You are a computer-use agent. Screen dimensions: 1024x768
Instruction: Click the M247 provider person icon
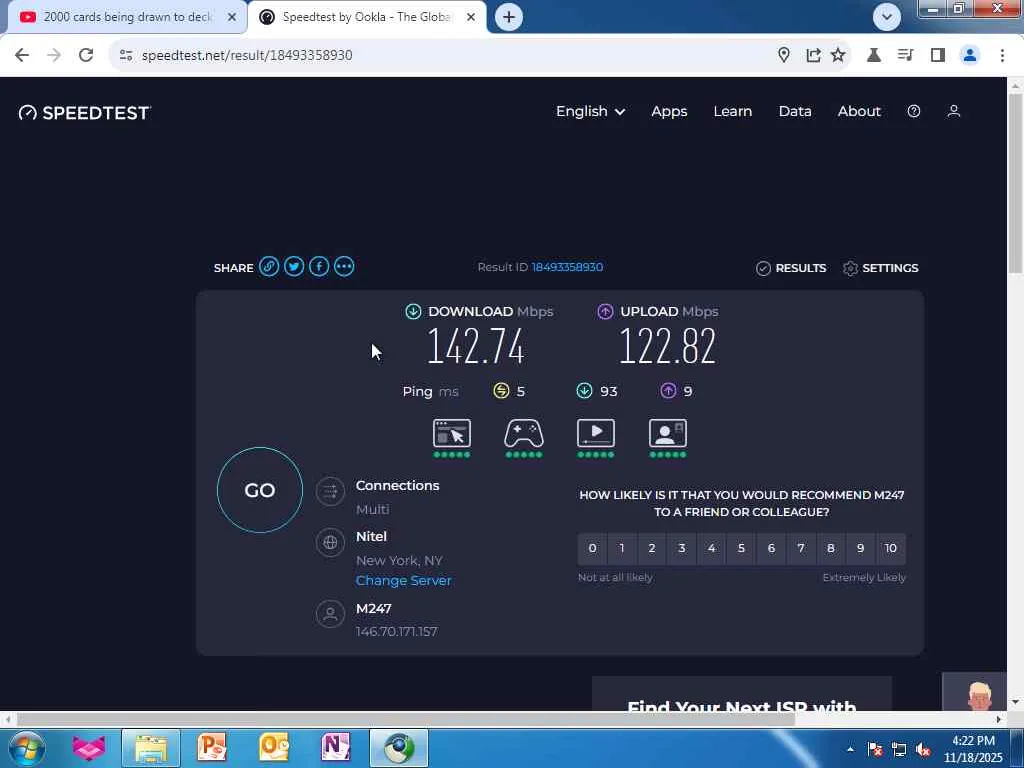(330, 614)
